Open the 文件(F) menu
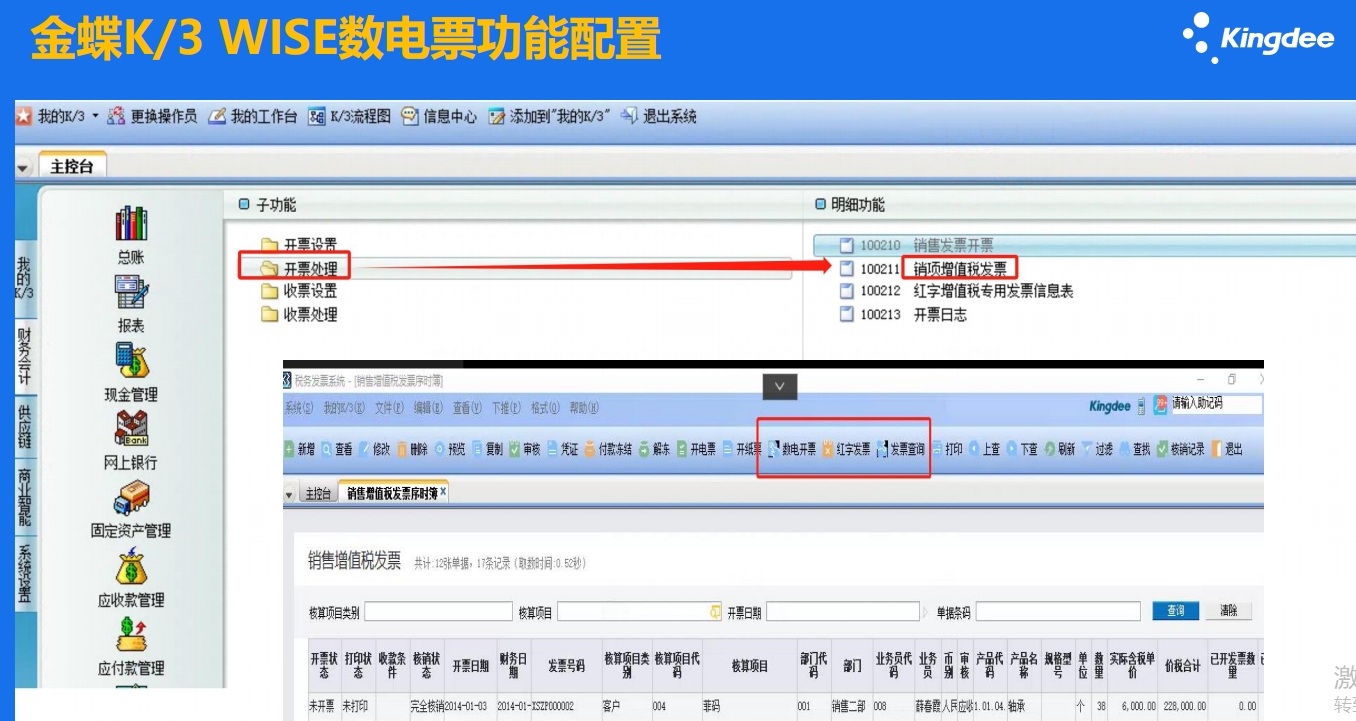Image resolution: width=1356 pixels, height=721 pixels. (x=389, y=408)
